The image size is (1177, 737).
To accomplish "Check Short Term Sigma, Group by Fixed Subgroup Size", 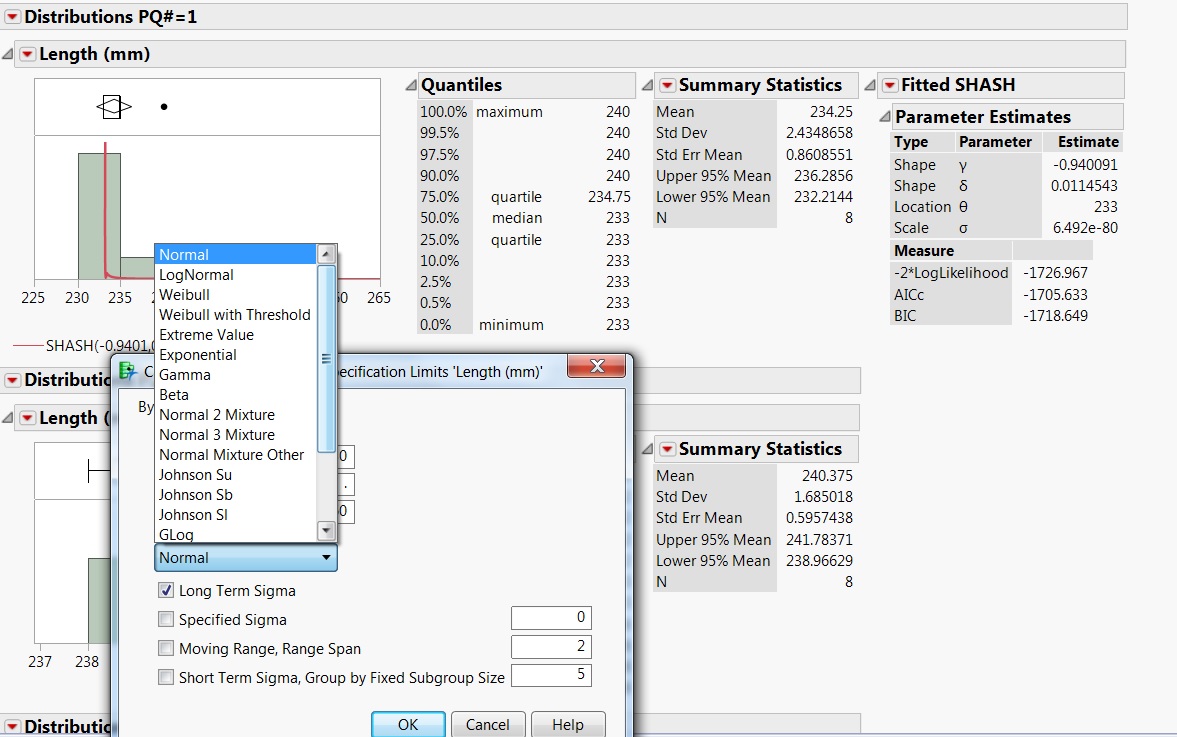I will [x=166, y=676].
